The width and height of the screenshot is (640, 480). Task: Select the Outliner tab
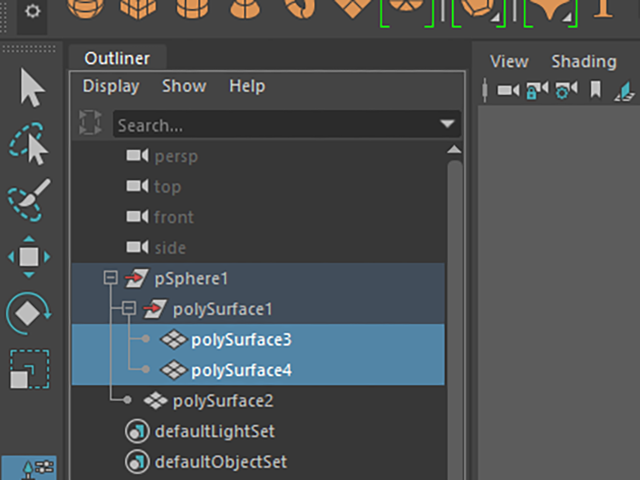117,58
